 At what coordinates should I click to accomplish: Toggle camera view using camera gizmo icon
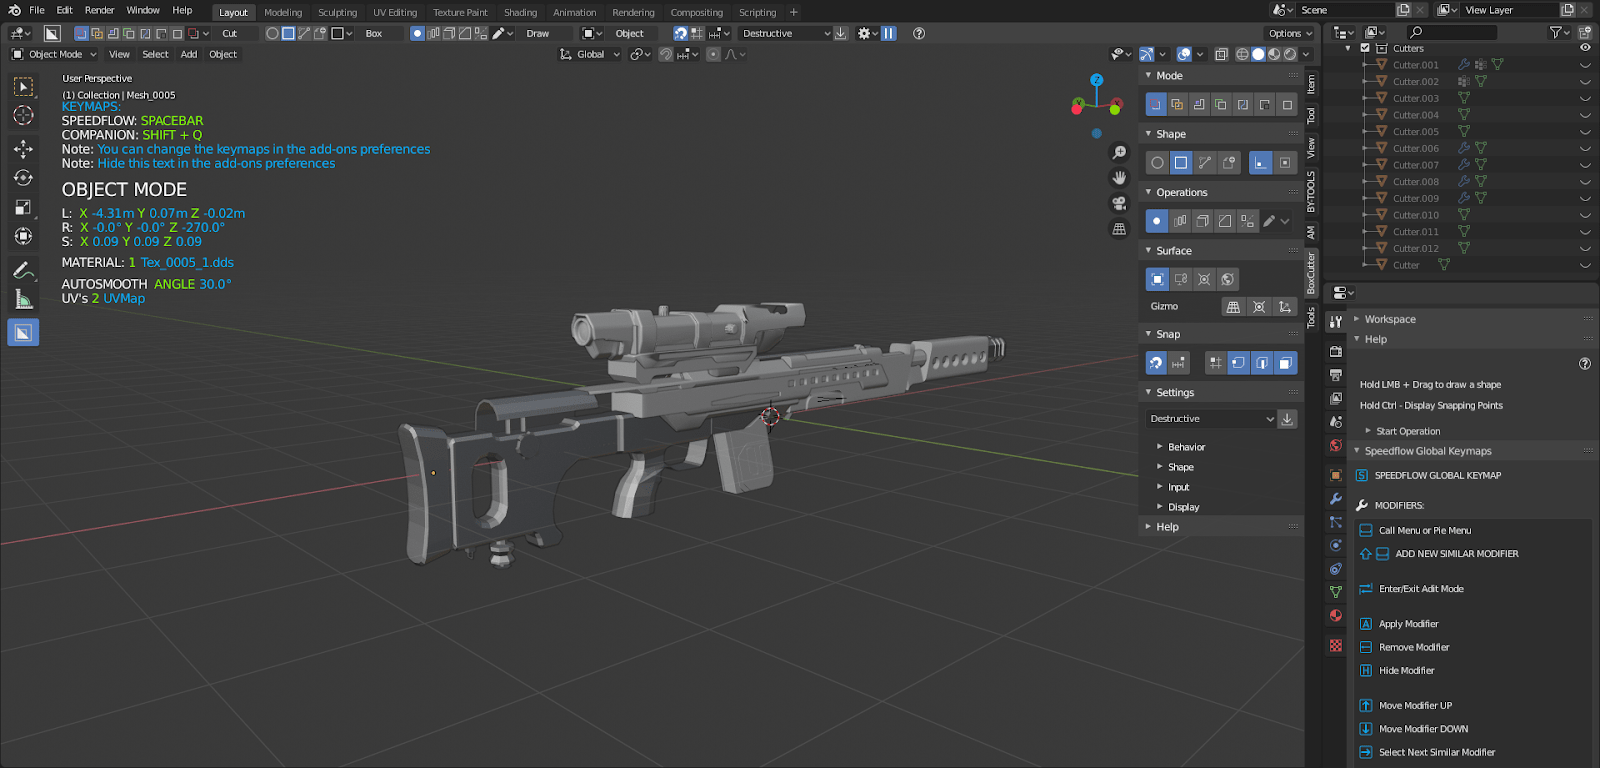point(1119,203)
